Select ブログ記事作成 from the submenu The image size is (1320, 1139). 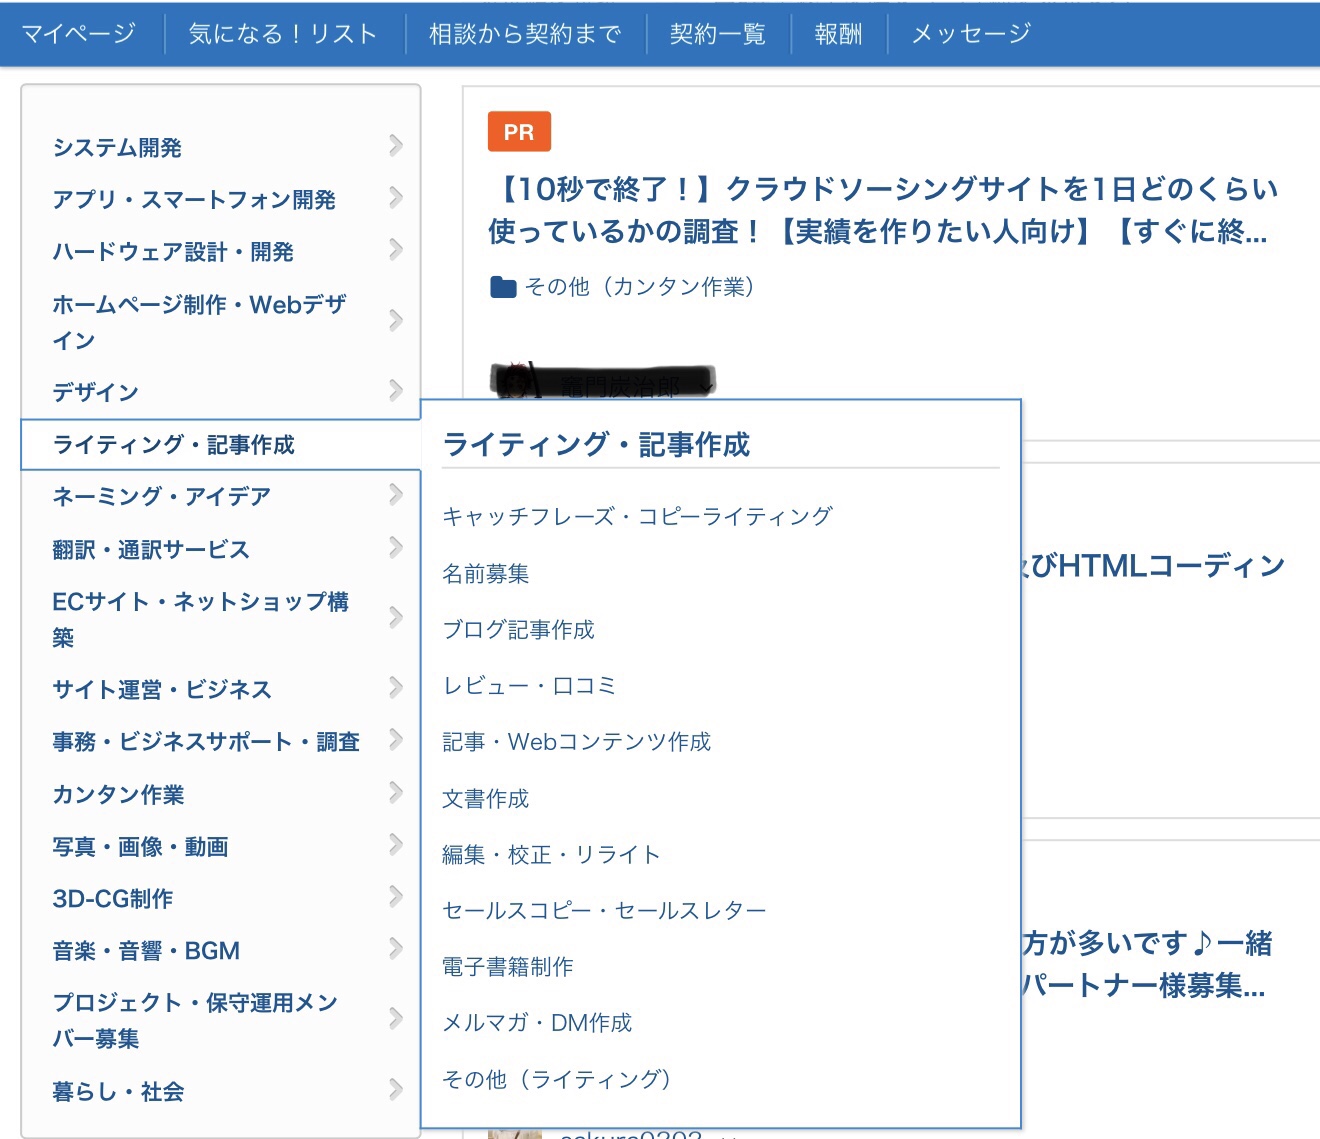518,630
